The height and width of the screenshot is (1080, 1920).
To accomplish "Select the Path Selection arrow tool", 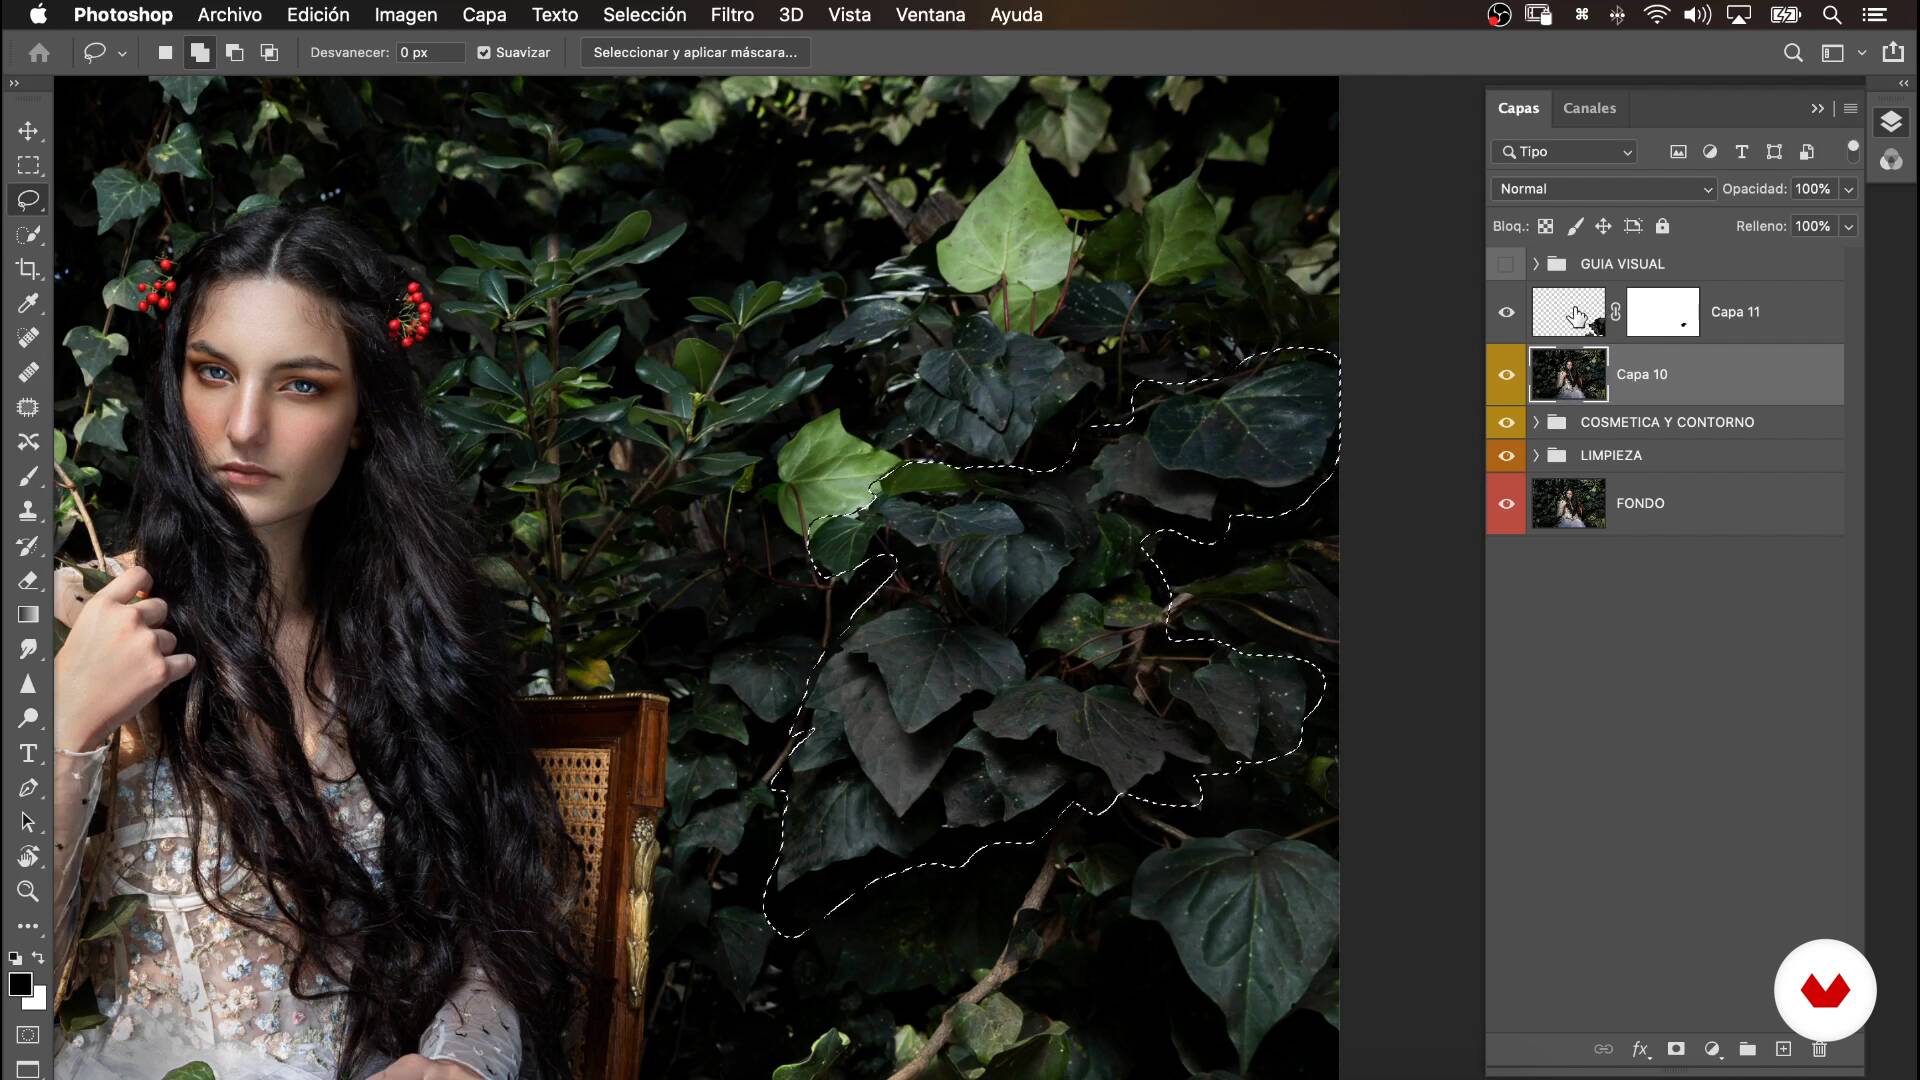I will [28, 822].
